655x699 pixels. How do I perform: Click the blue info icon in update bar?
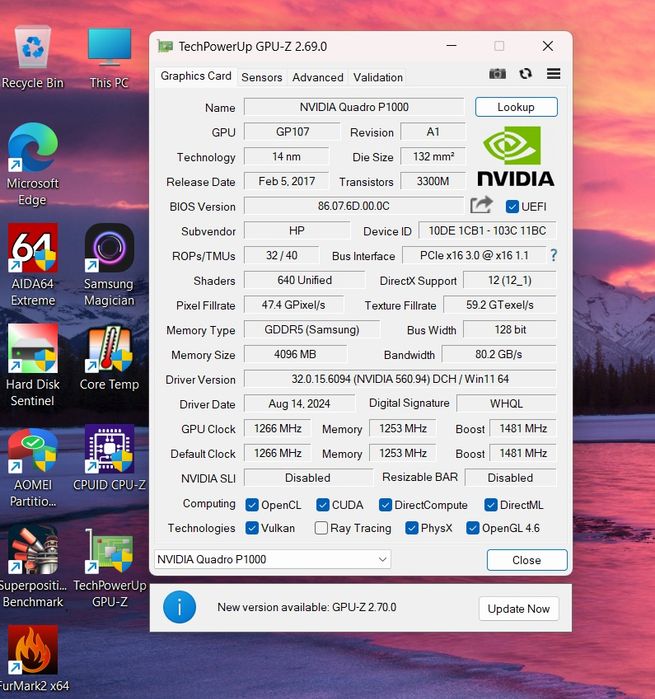[179, 607]
